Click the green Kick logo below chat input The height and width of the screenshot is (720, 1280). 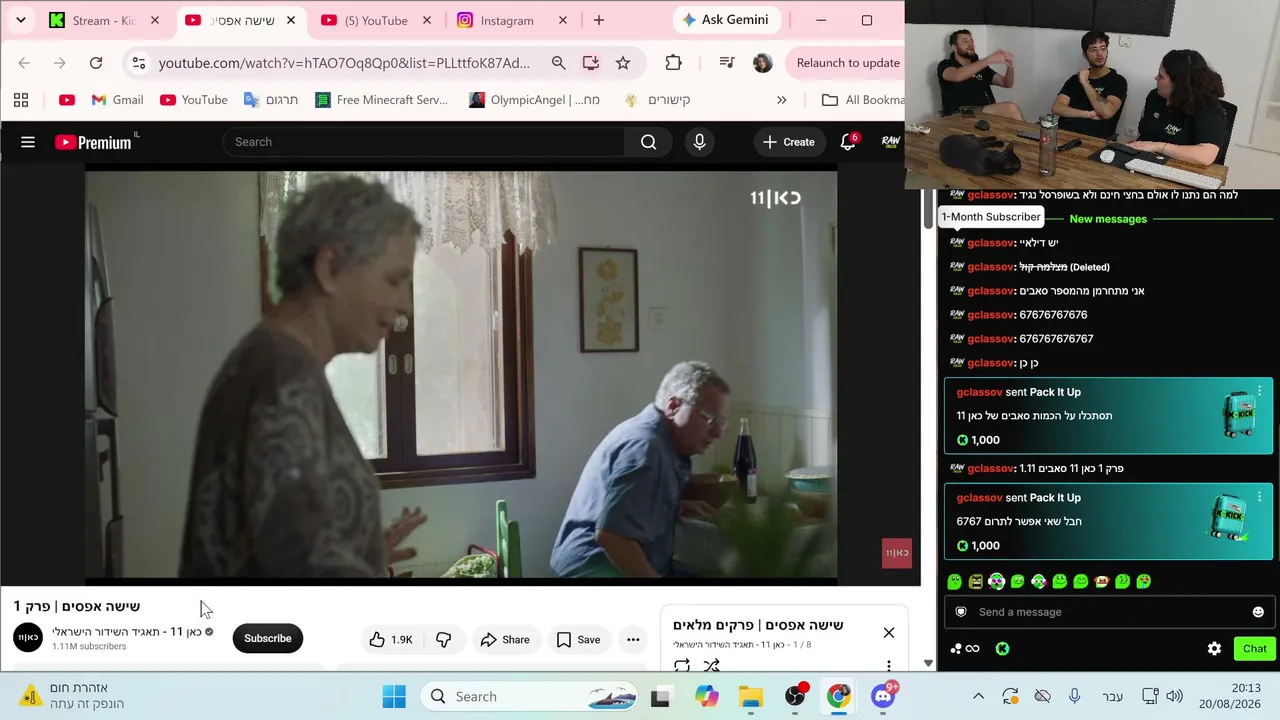click(1002, 649)
